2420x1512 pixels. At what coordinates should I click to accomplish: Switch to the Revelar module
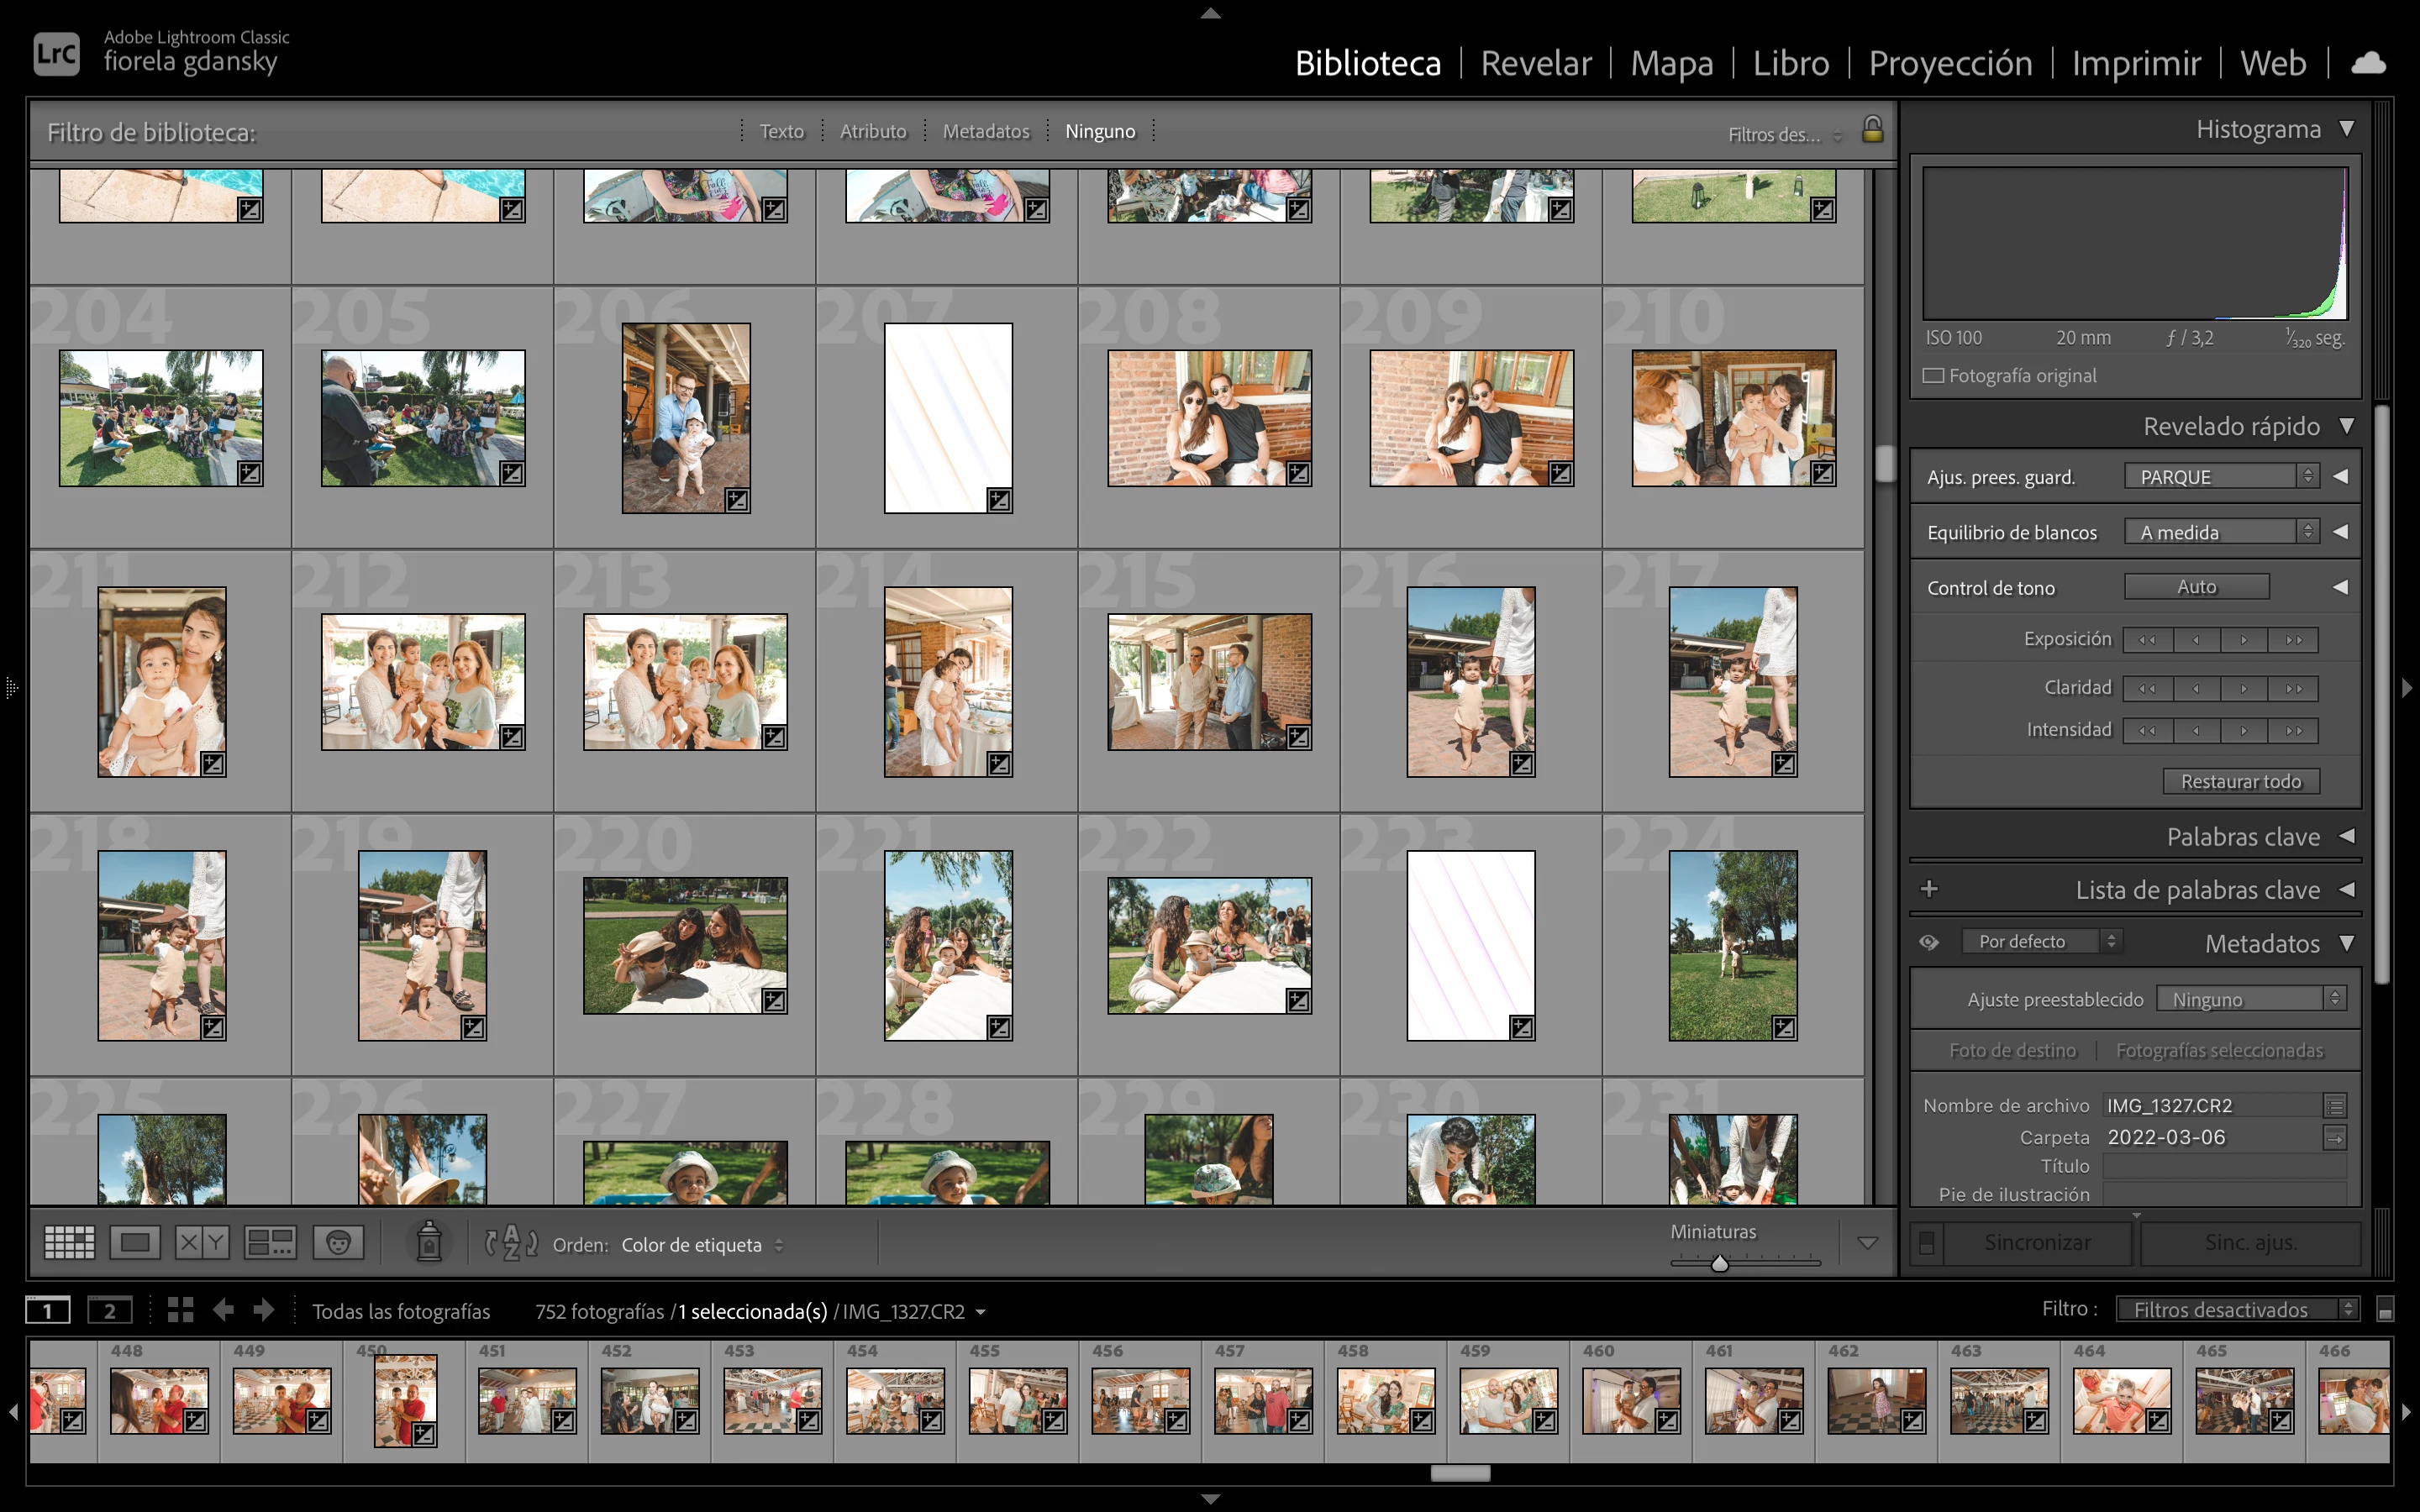coord(1535,63)
